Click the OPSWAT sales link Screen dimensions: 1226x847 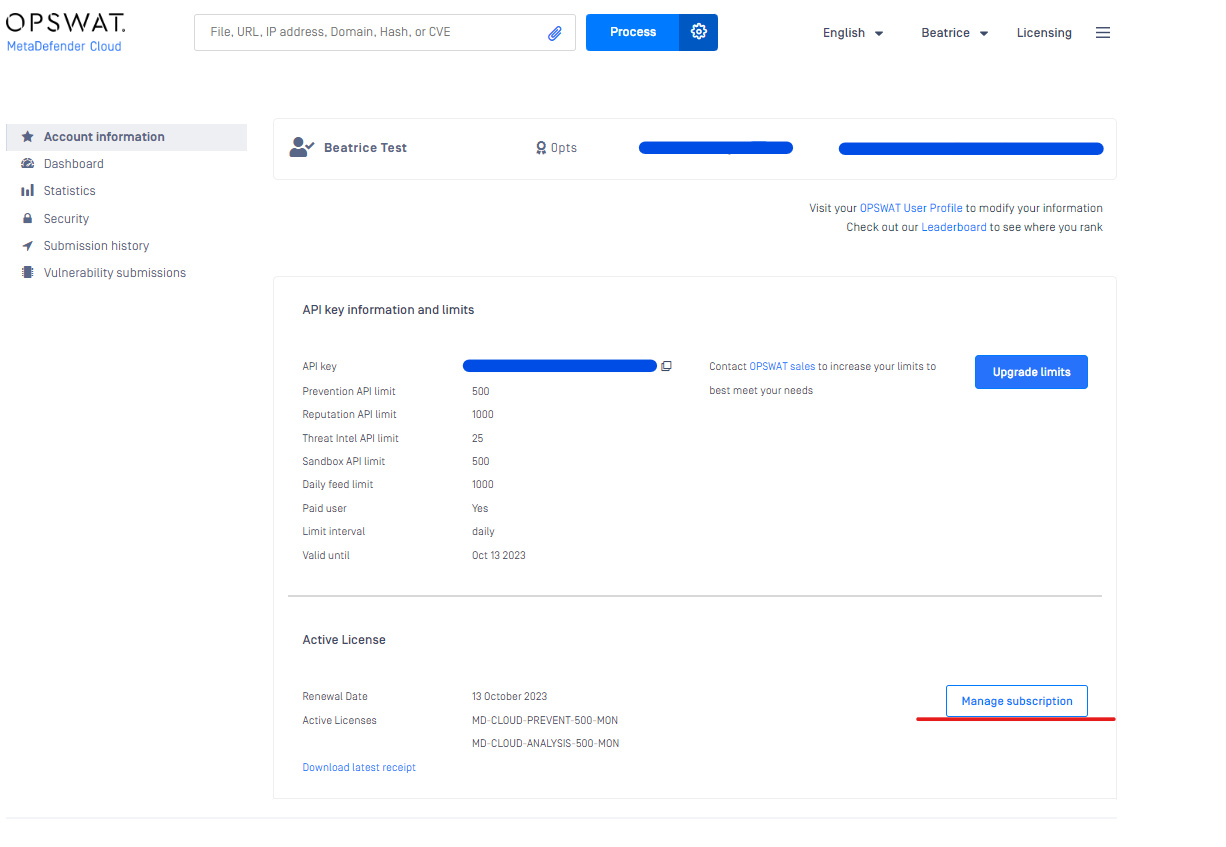tap(782, 367)
